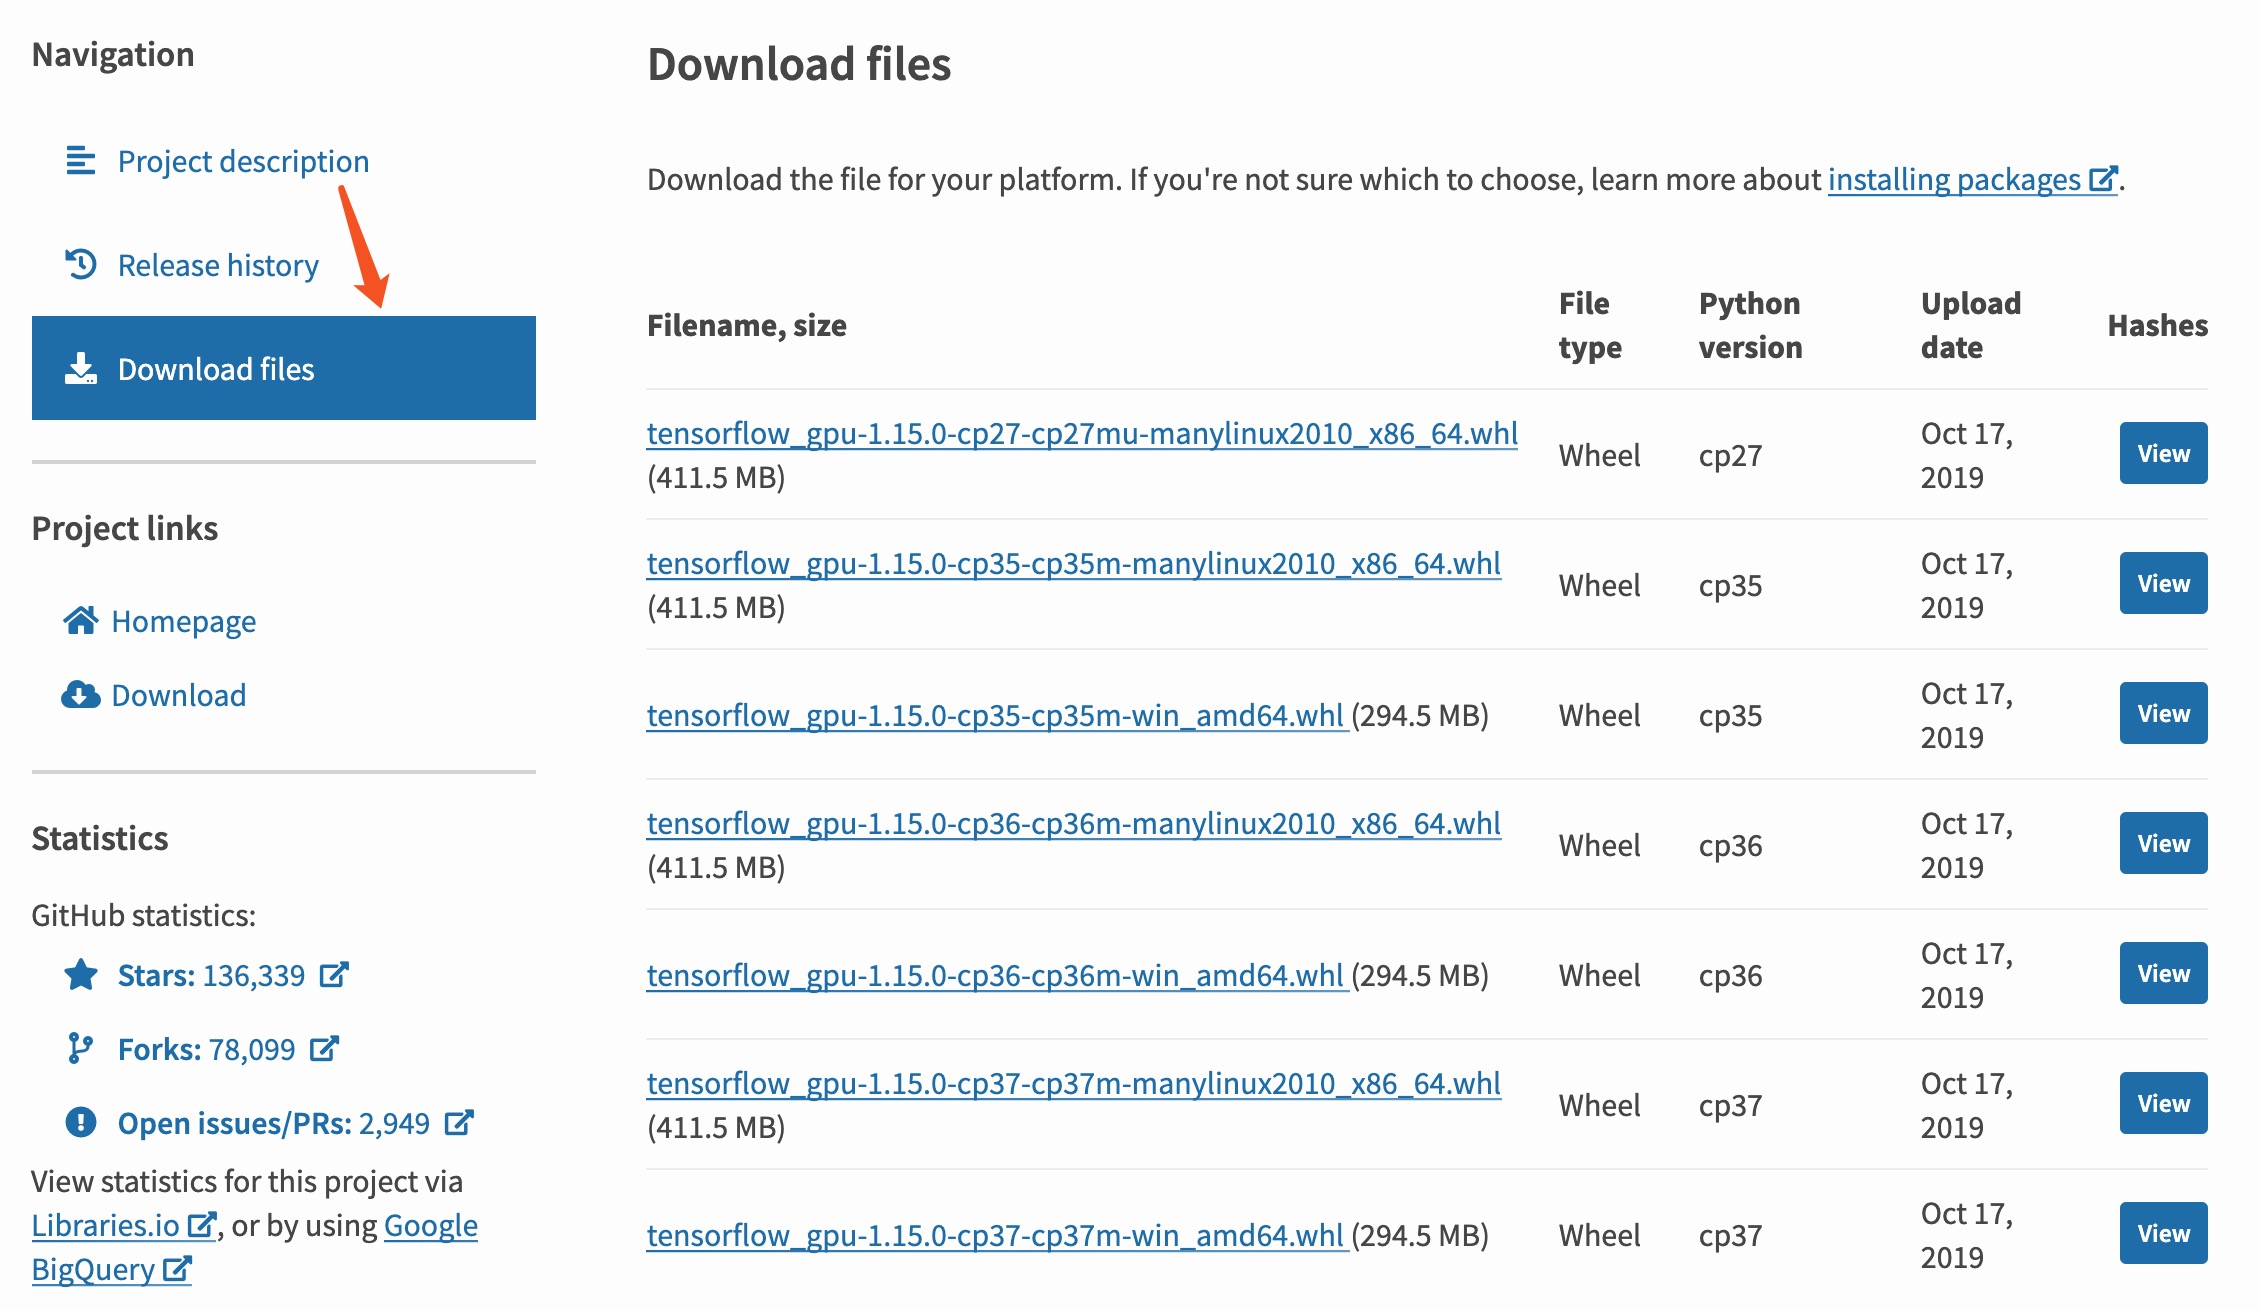The image size is (2260, 1310).
Task: Click the open issues count 2,949
Action: tap(395, 1121)
